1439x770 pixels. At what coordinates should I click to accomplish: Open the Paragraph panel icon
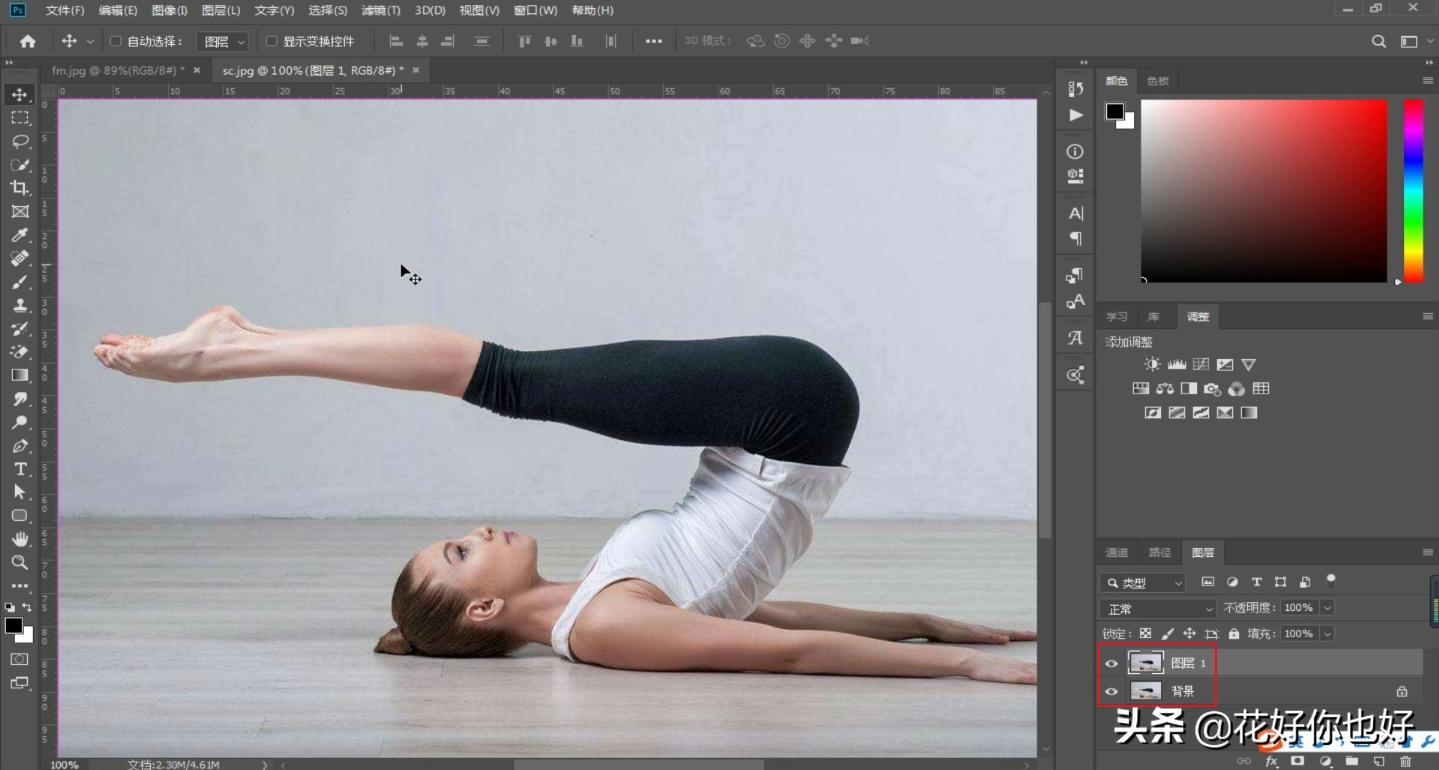[x=1075, y=238]
